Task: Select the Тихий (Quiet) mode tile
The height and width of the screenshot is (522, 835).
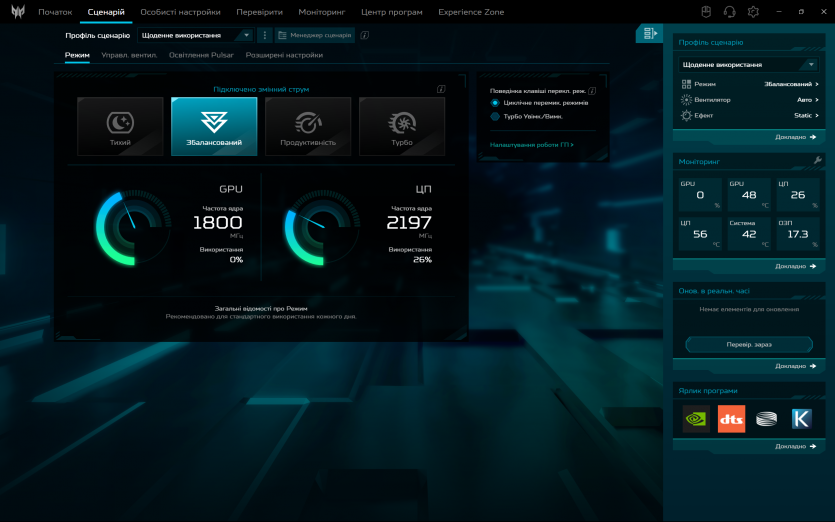Action: (x=120, y=127)
